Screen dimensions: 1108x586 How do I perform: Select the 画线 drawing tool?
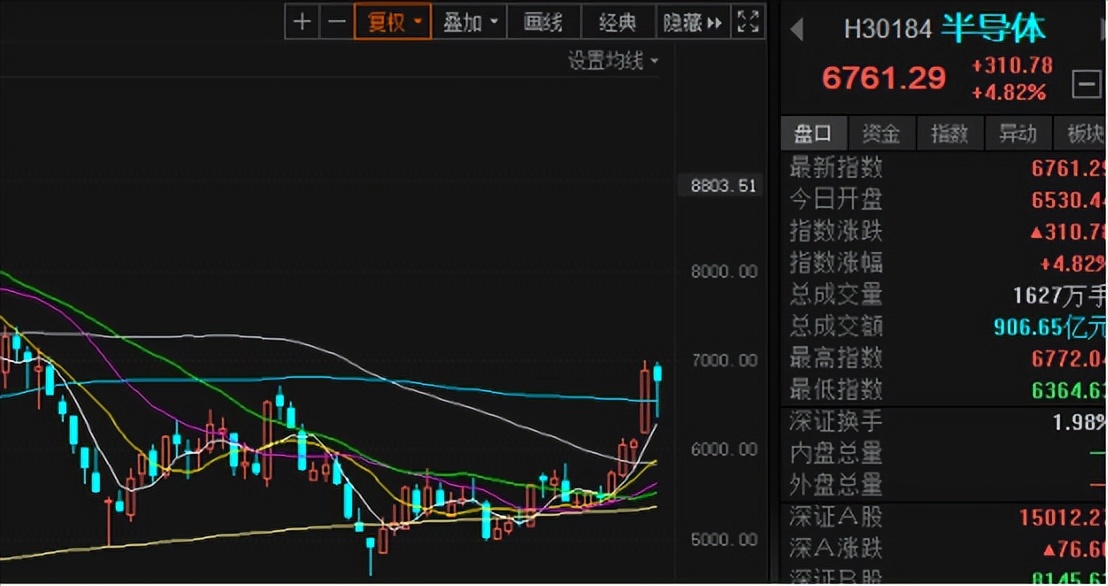[x=543, y=21]
